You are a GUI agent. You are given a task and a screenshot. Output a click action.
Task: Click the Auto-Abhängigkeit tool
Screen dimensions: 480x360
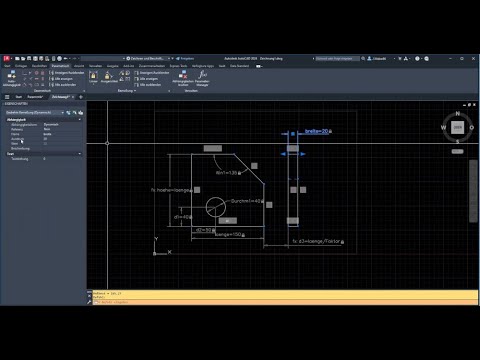click(x=11, y=79)
